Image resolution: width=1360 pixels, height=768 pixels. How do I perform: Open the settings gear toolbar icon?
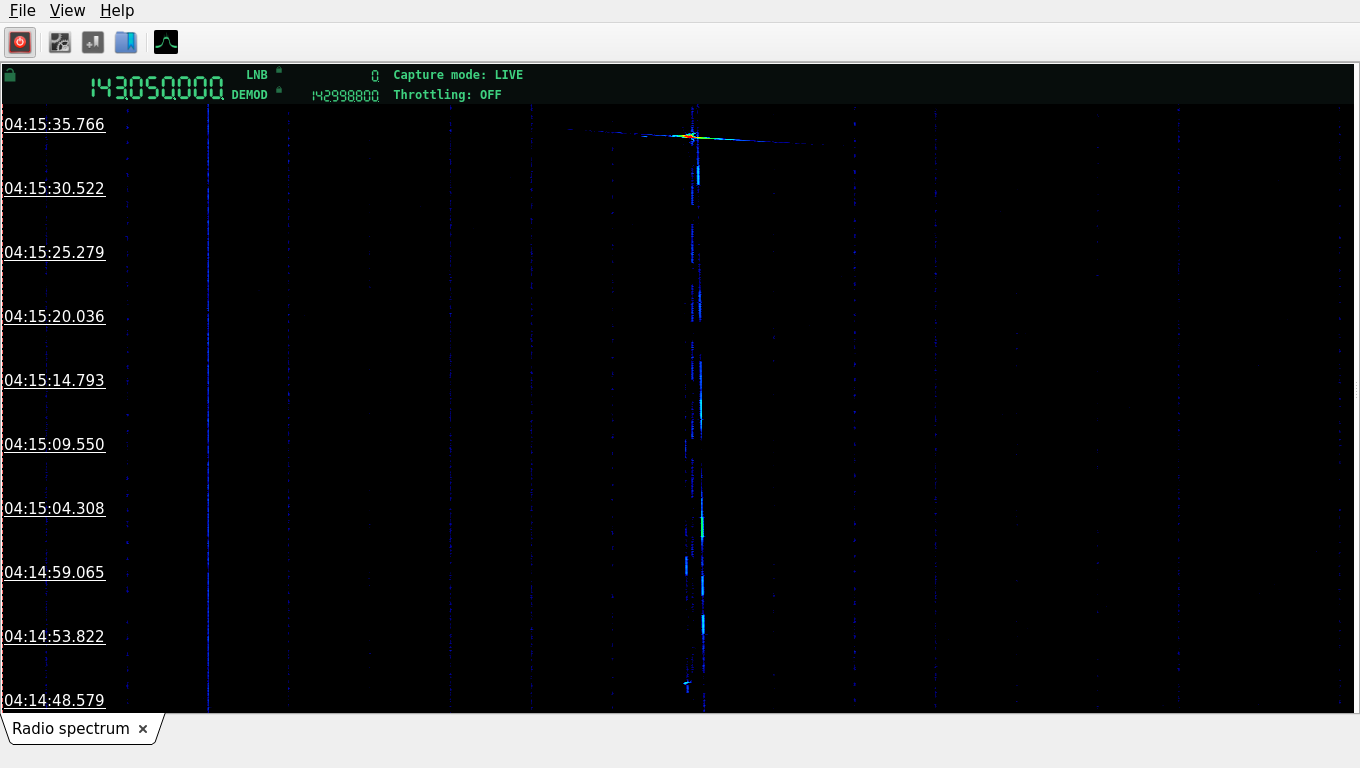tap(60, 42)
